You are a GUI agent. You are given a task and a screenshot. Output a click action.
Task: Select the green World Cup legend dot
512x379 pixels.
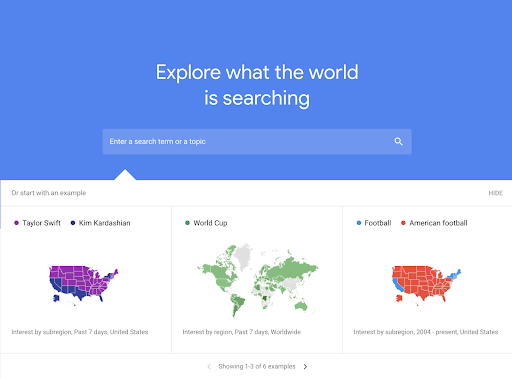187,223
